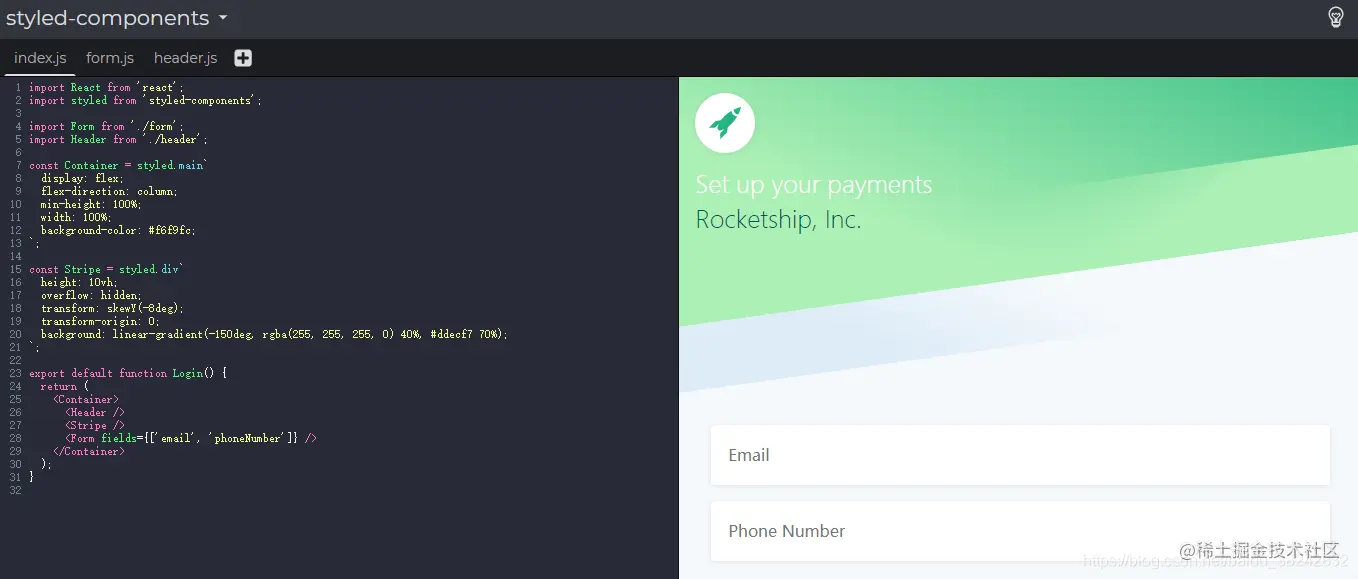Click the '<Form fields=' code line
Screen dimensions: 1358x579
(x=191, y=439)
